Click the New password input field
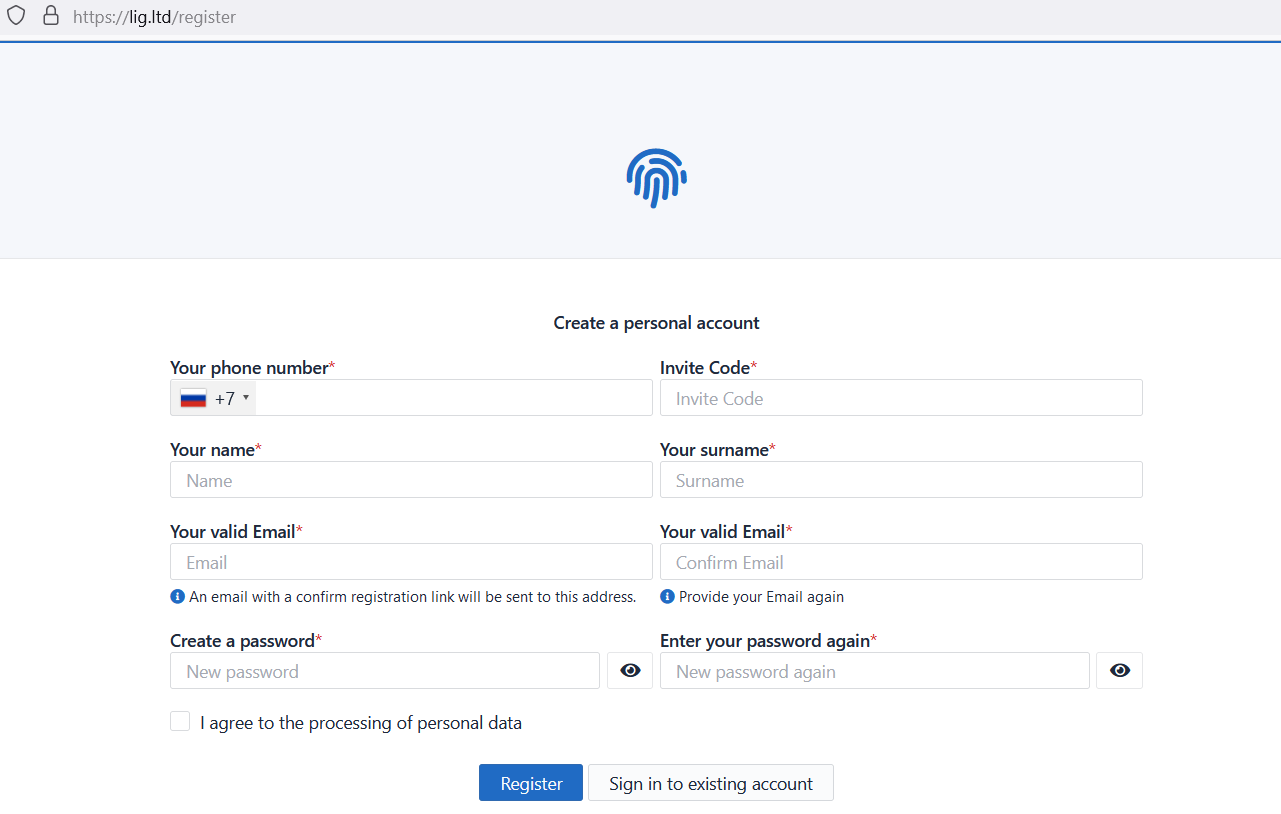The width and height of the screenshot is (1281, 814). click(x=385, y=671)
